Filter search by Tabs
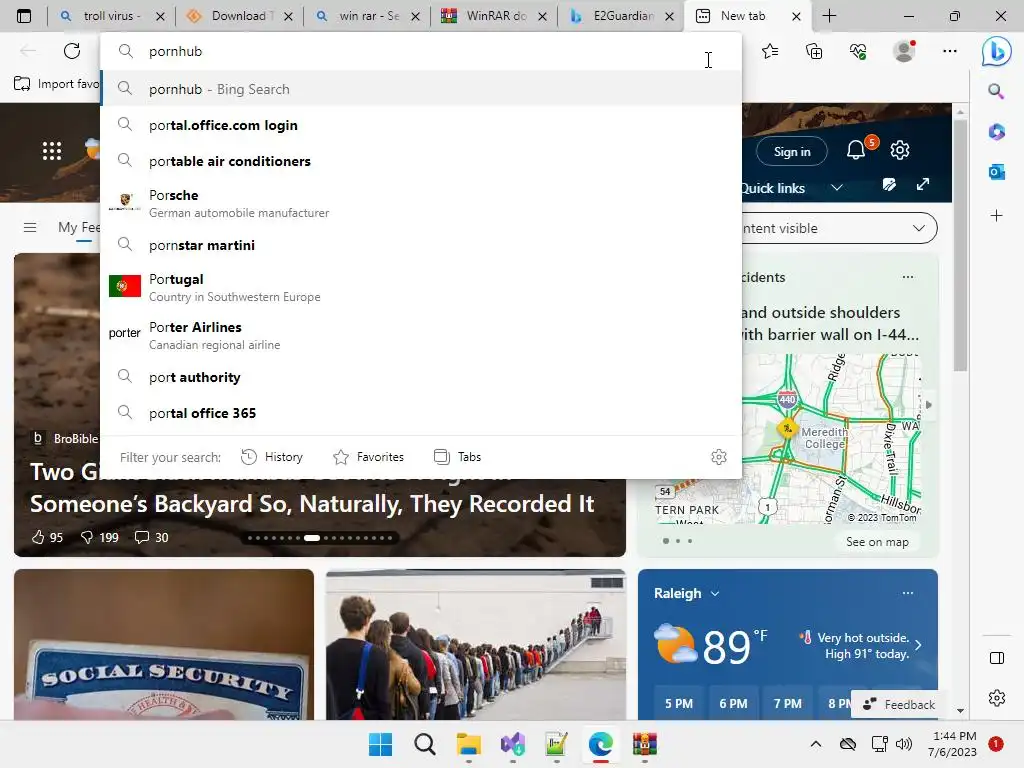Viewport: 1024px width, 768px height. [x=457, y=457]
